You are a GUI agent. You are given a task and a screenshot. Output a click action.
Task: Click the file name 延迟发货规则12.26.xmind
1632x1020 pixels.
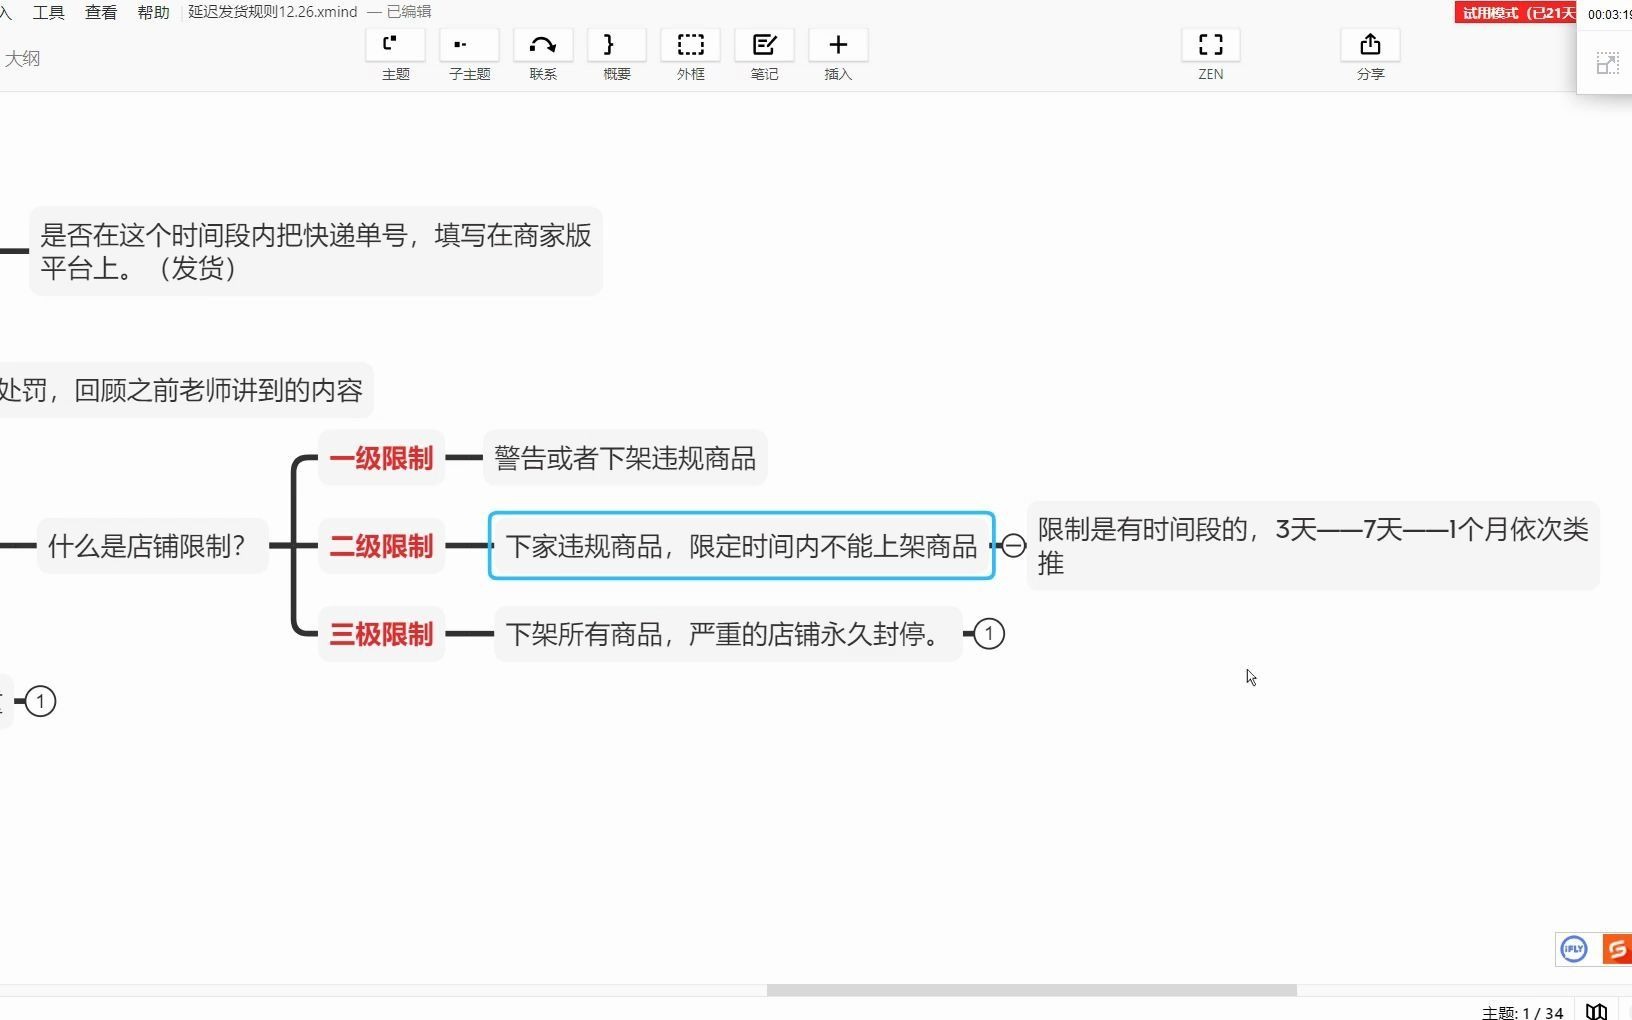pyautogui.click(x=273, y=12)
